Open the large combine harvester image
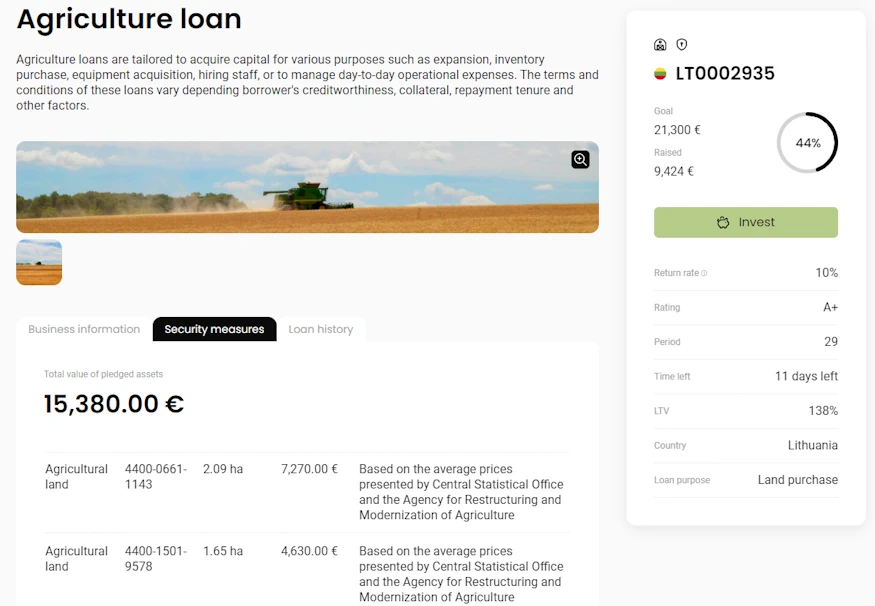This screenshot has height=606, width=875. coord(307,187)
